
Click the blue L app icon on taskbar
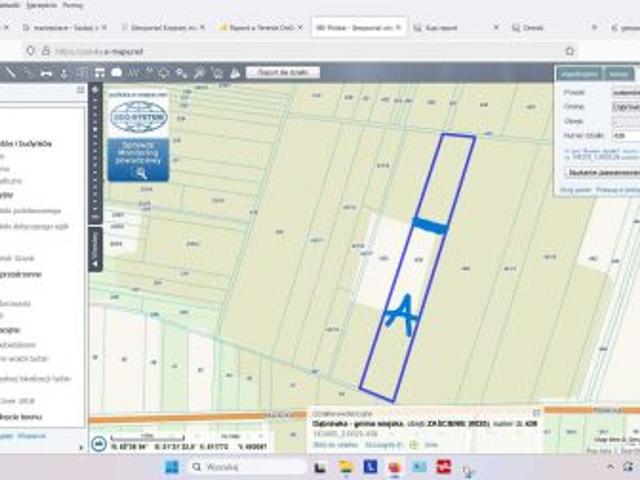point(370,467)
